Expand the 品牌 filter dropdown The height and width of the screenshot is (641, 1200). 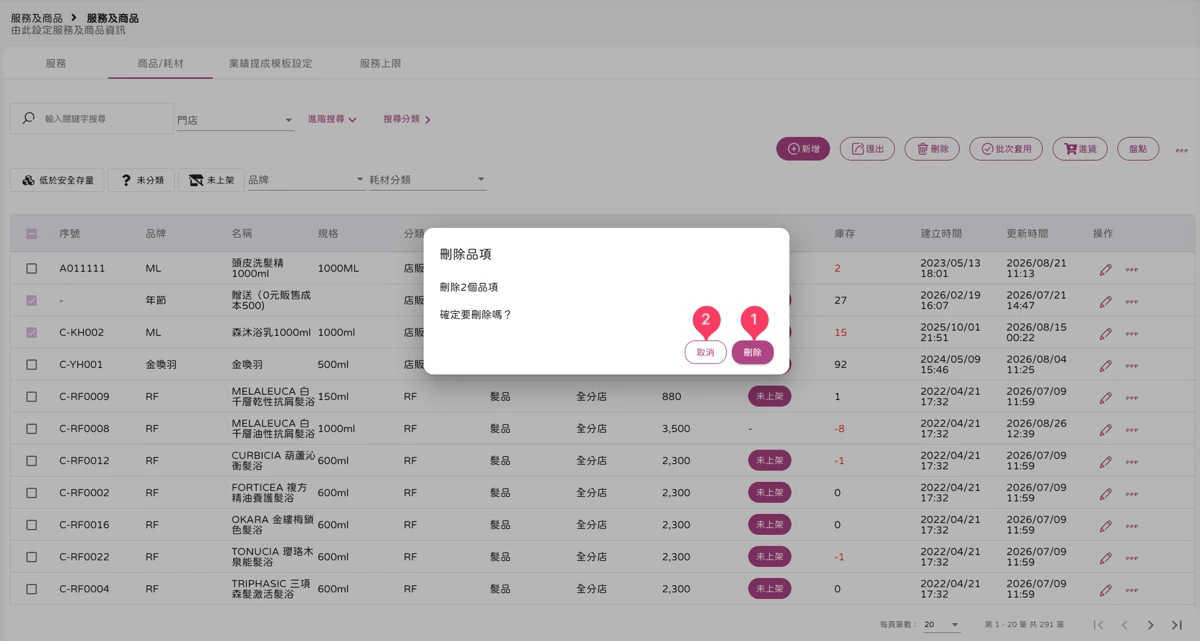coord(306,180)
